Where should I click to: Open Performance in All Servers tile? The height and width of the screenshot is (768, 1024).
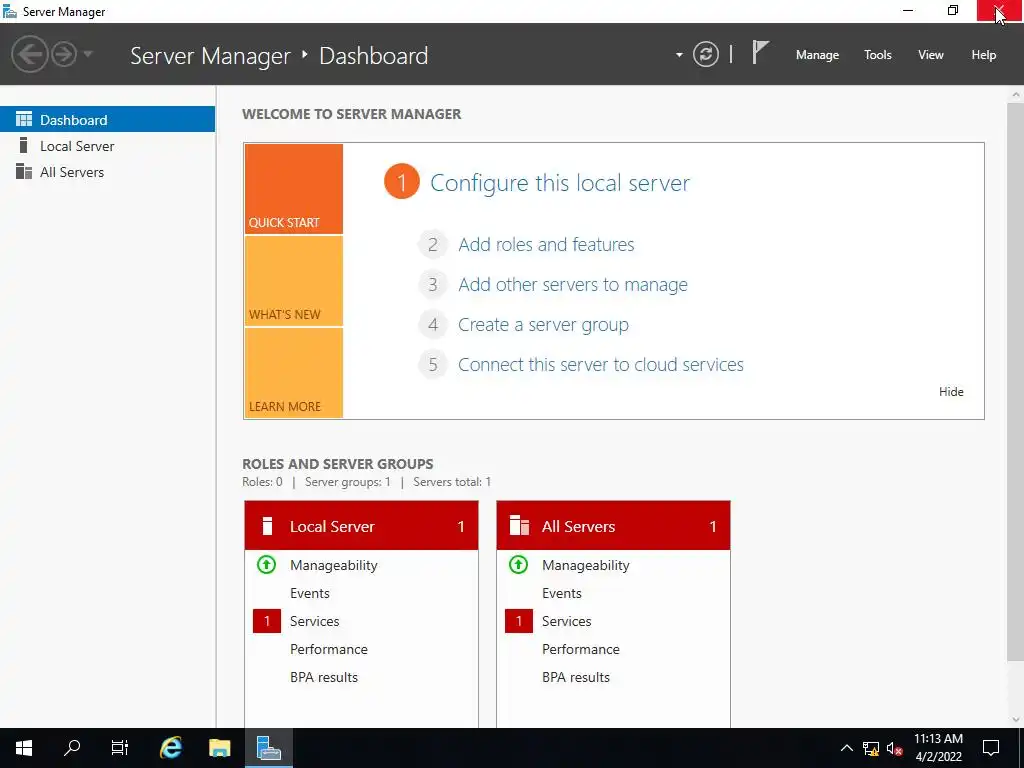pos(581,649)
